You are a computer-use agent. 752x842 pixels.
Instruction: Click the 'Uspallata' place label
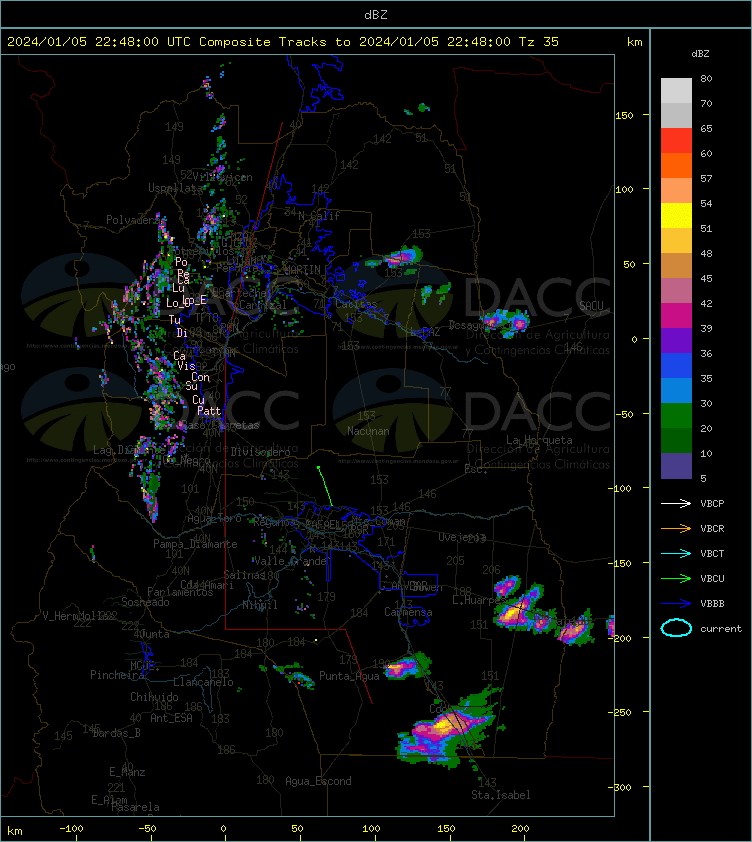pos(176,188)
